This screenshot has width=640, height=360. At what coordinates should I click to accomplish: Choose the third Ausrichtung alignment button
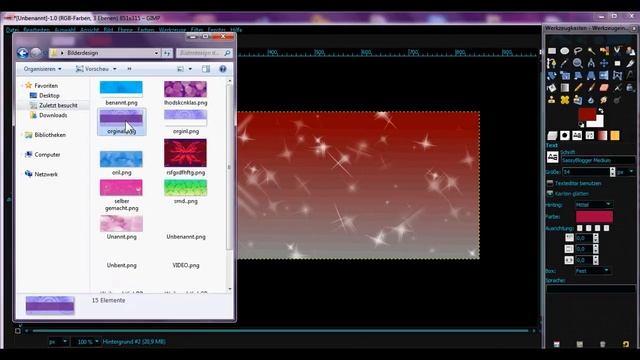[x=598, y=228]
